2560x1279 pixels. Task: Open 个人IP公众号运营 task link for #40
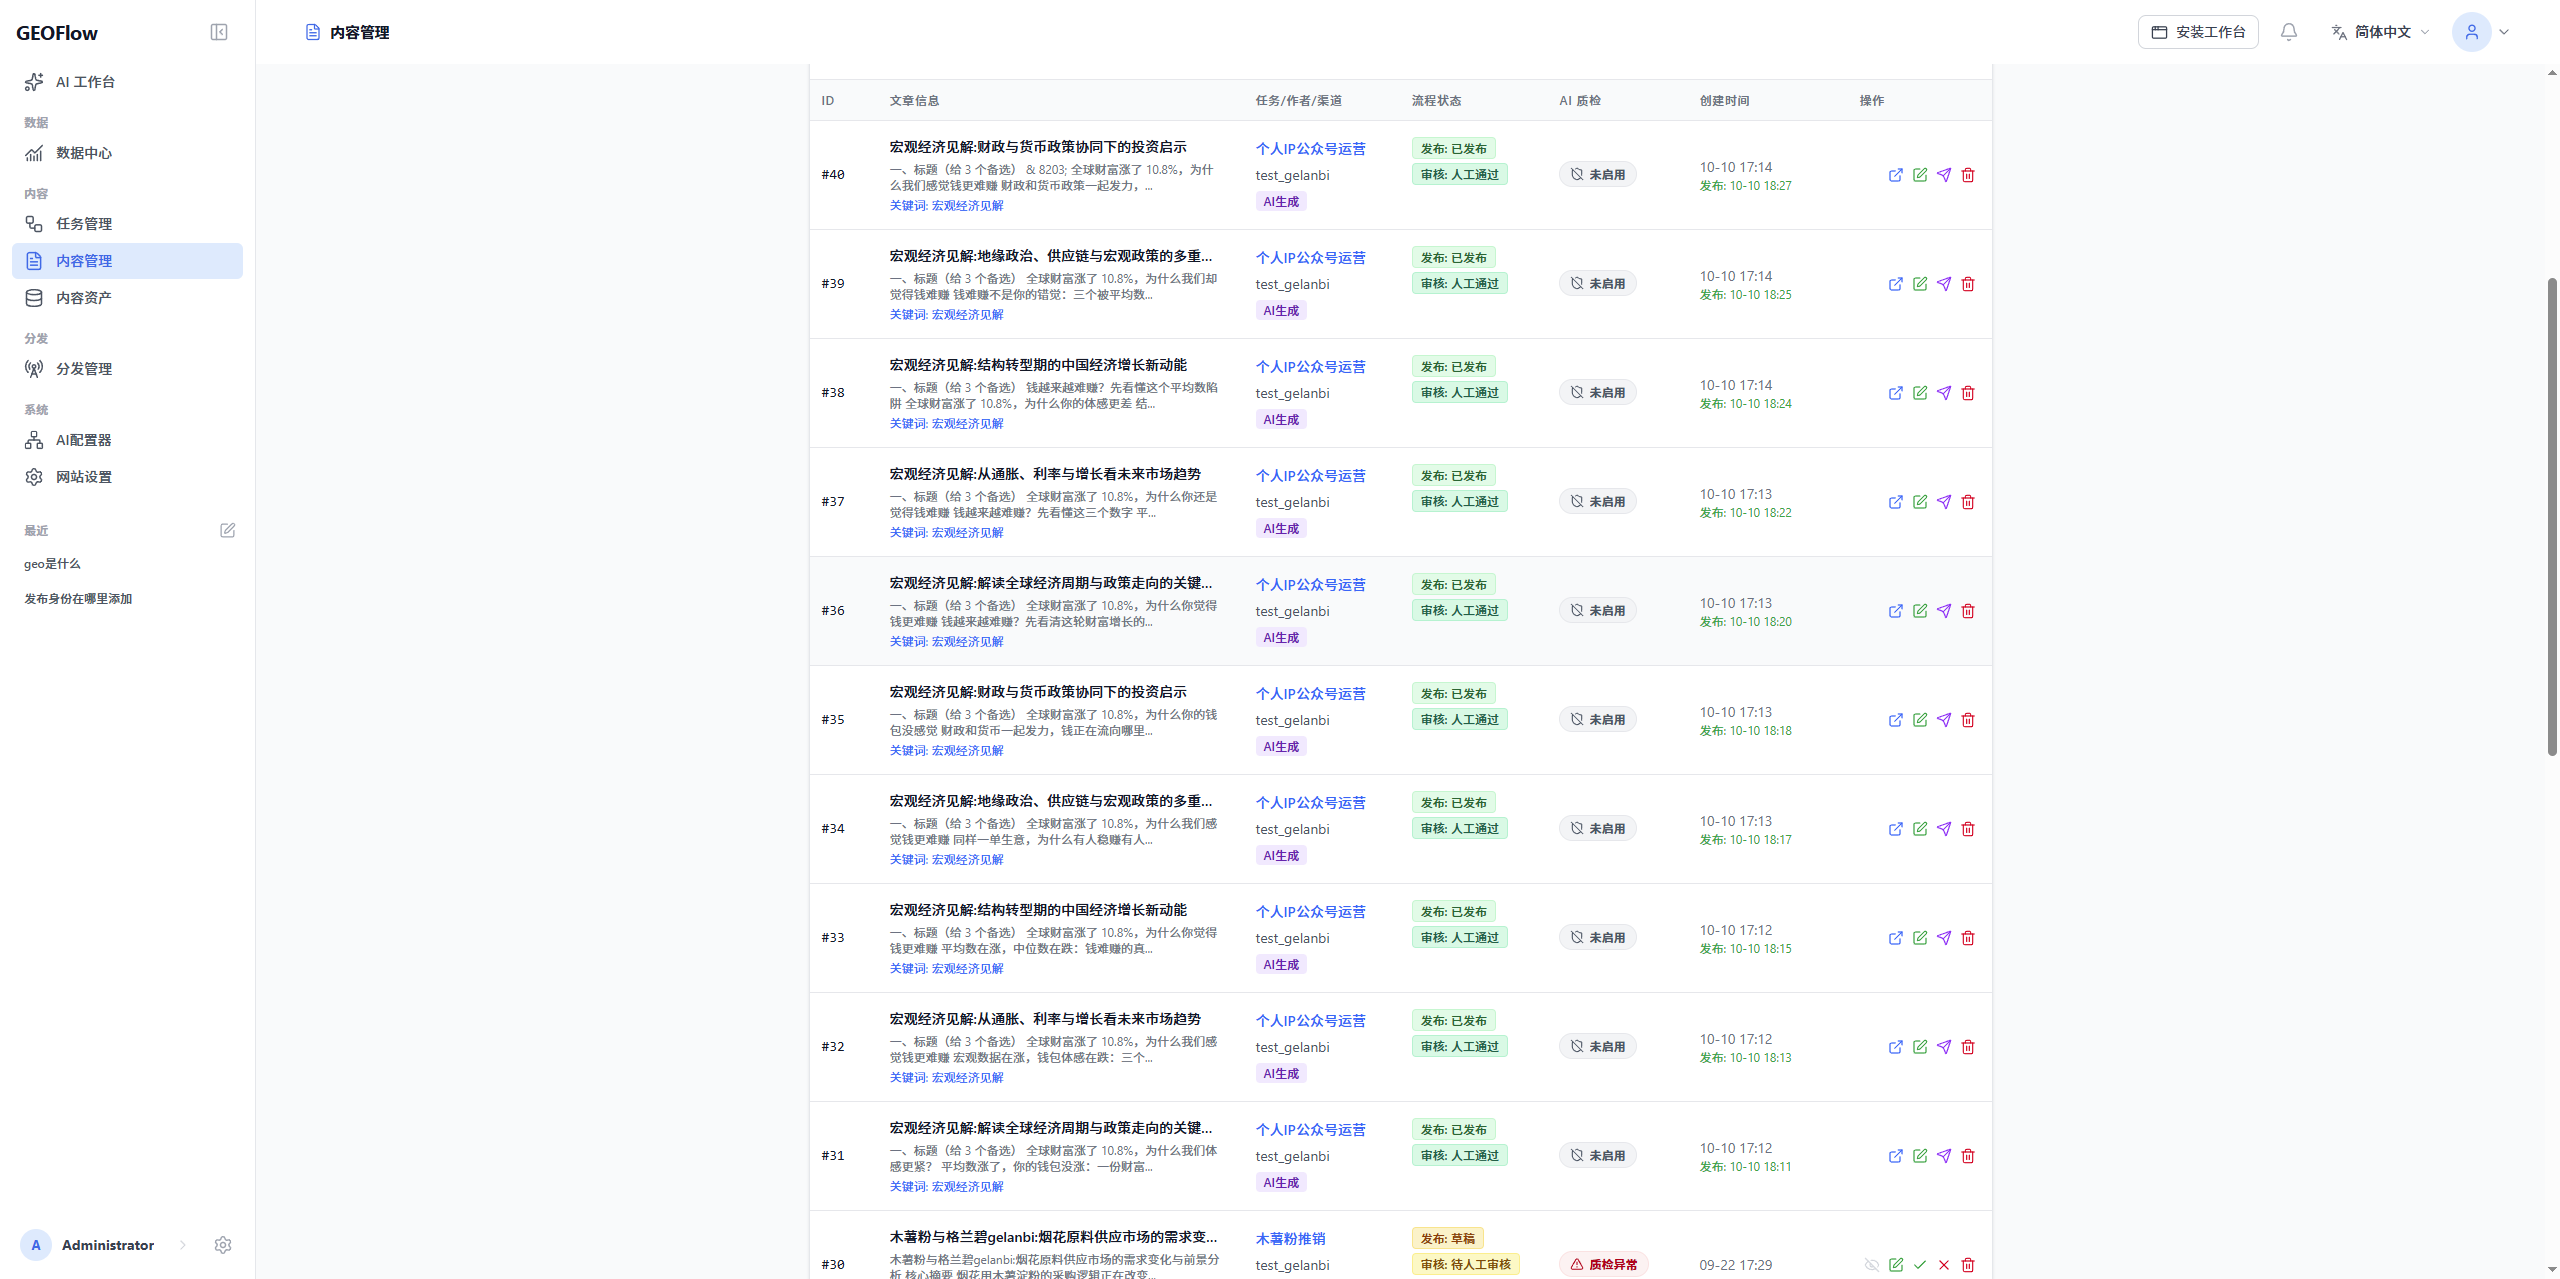click(1310, 149)
